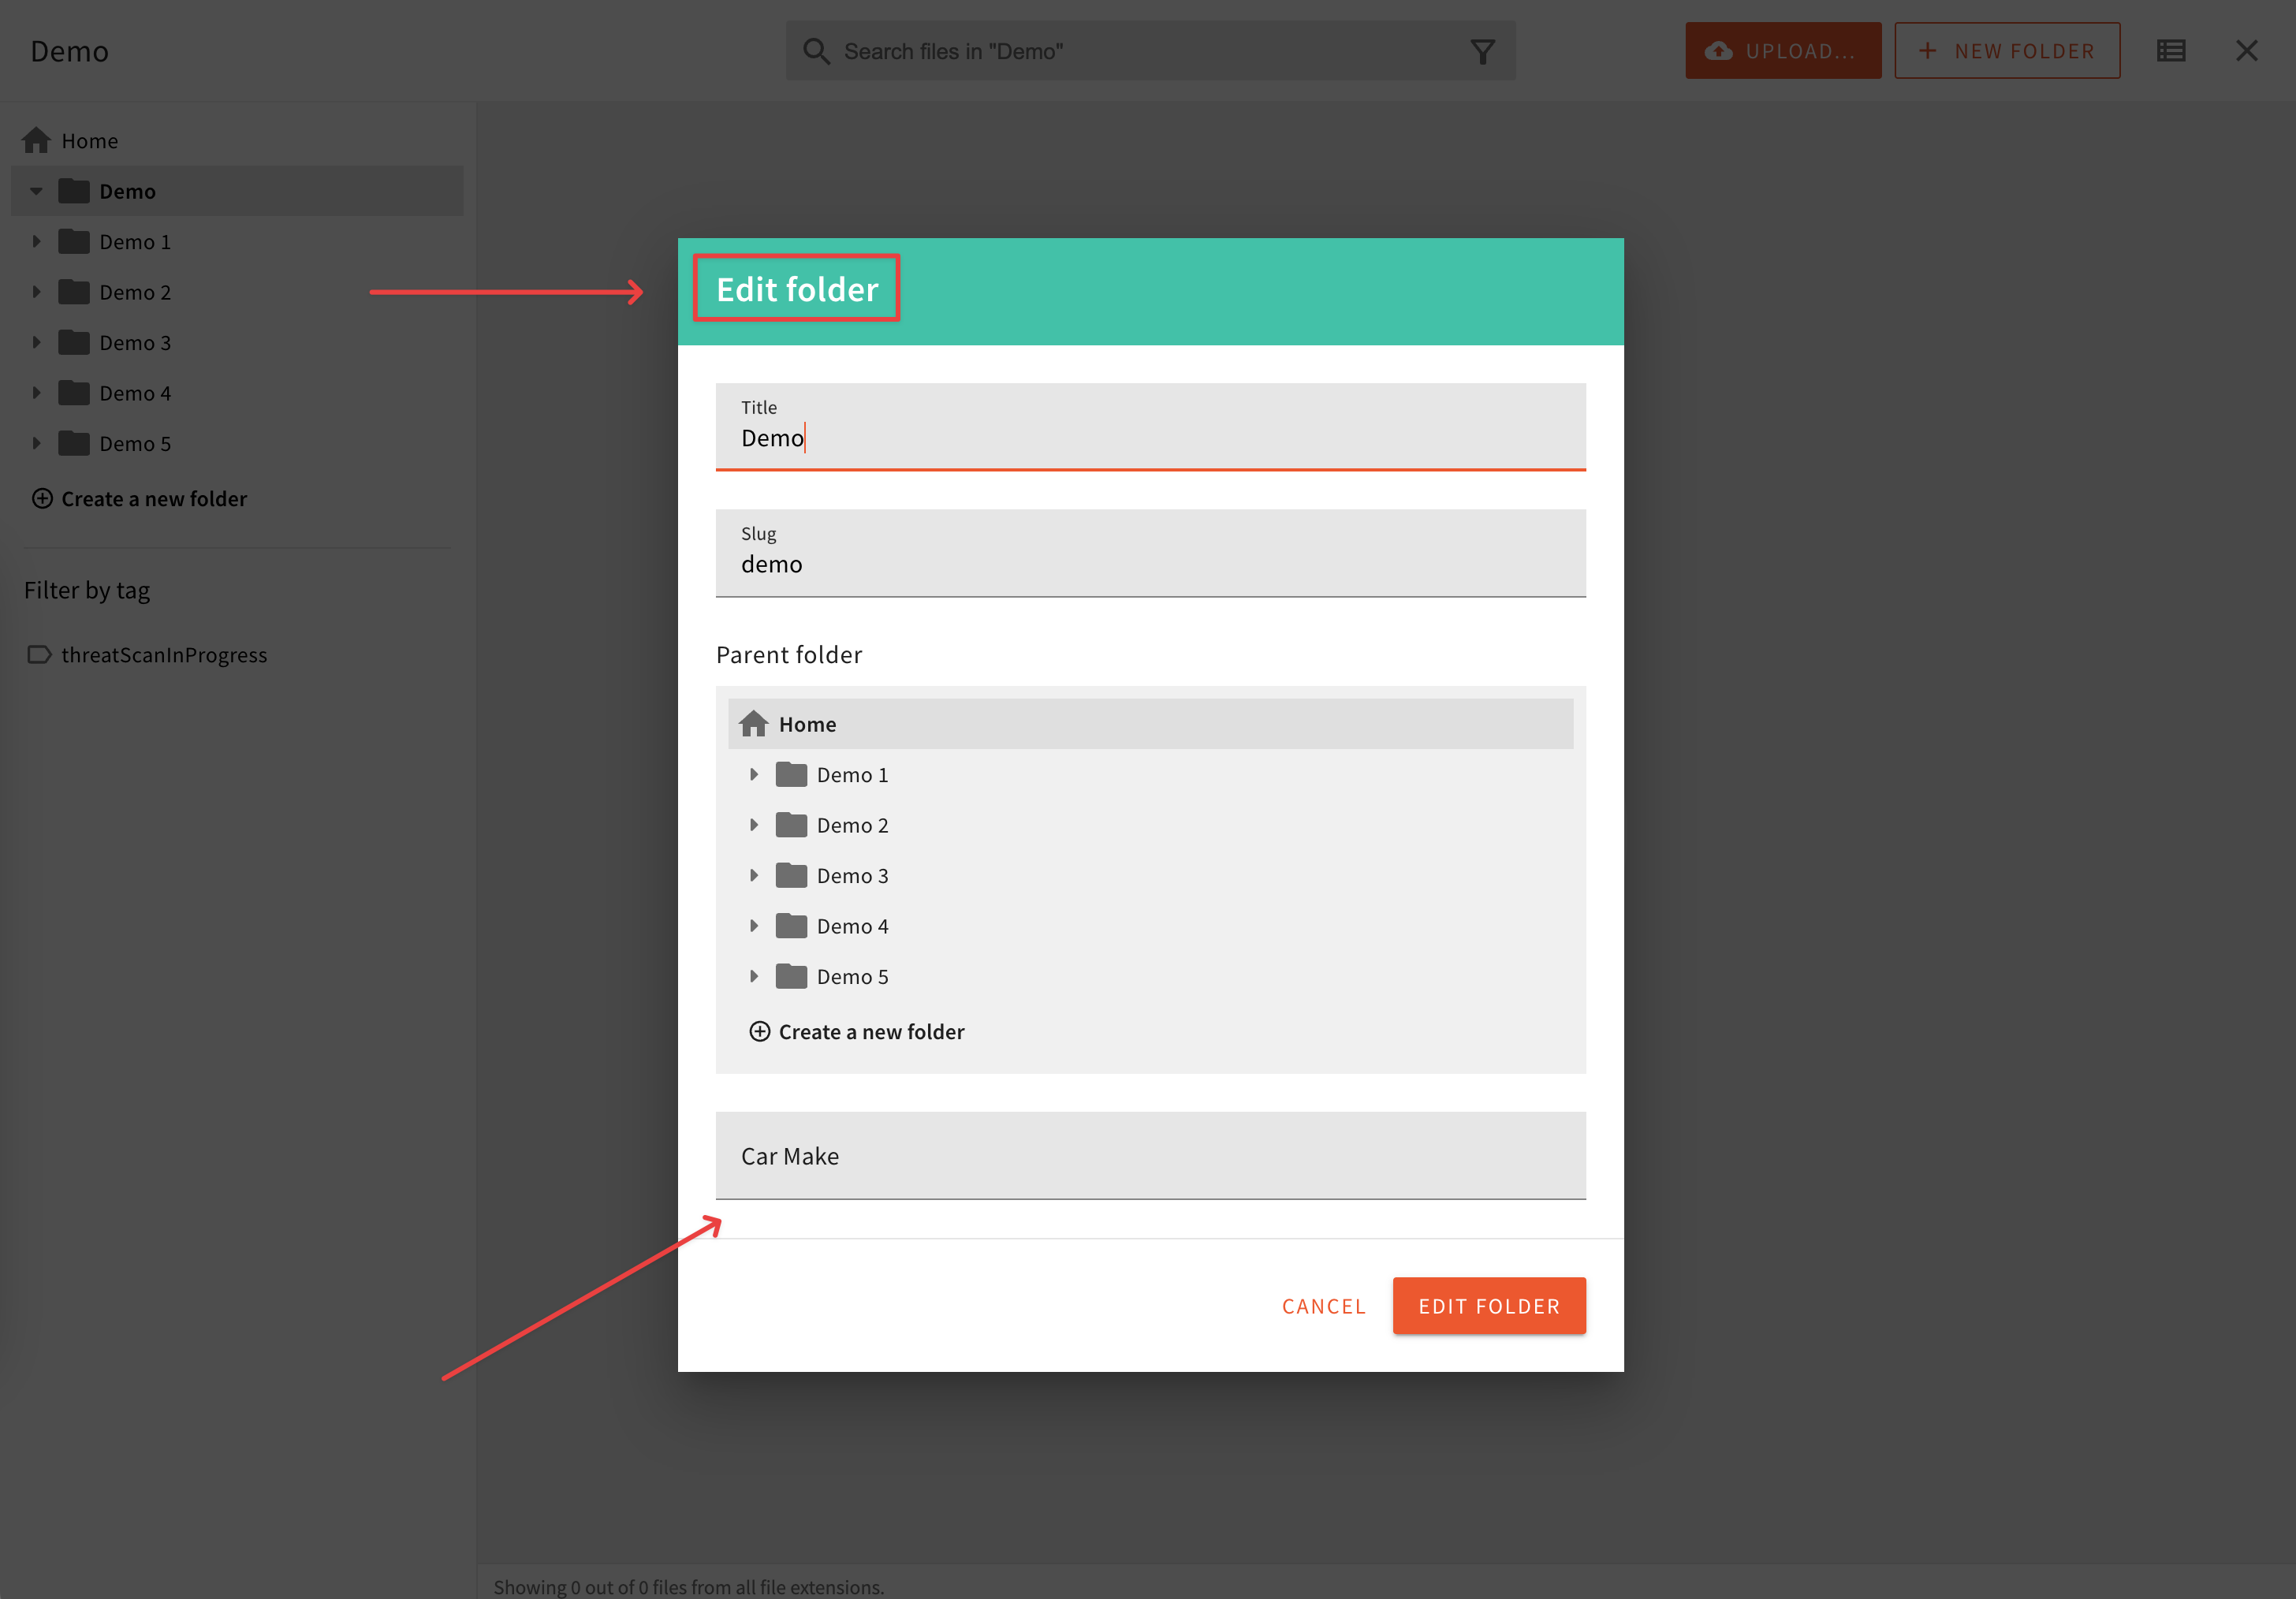
Task: Click the plus icon beside Create a new folder
Action: [x=42, y=498]
